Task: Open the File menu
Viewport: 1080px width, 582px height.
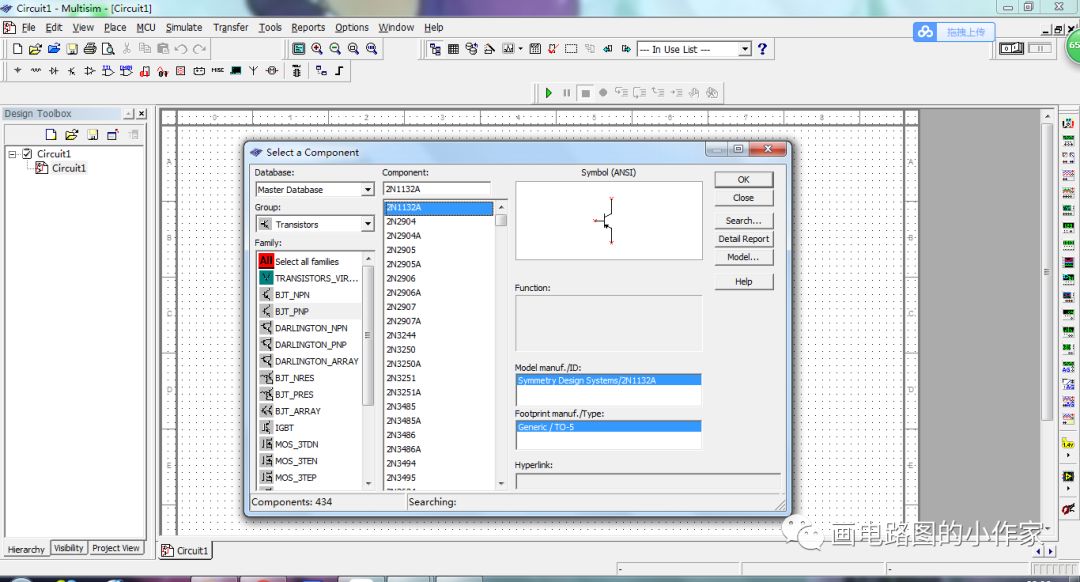Action: 28,28
